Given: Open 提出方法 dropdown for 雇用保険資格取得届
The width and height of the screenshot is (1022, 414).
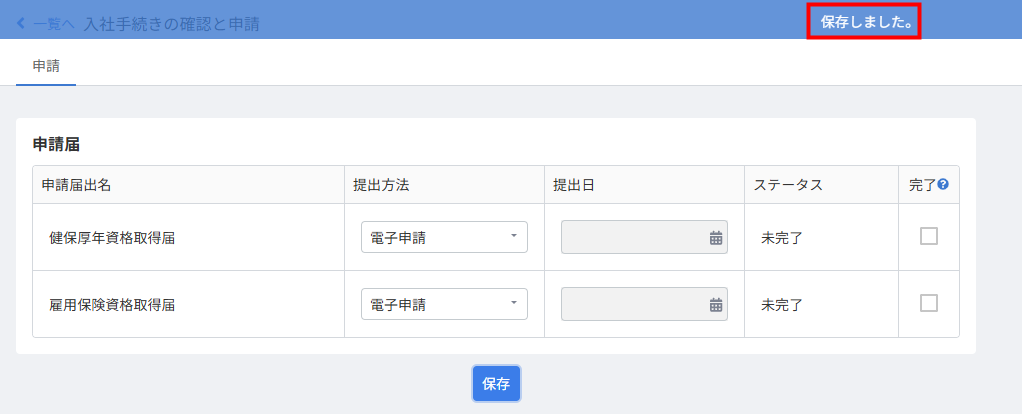Looking at the screenshot, I should click(x=445, y=304).
